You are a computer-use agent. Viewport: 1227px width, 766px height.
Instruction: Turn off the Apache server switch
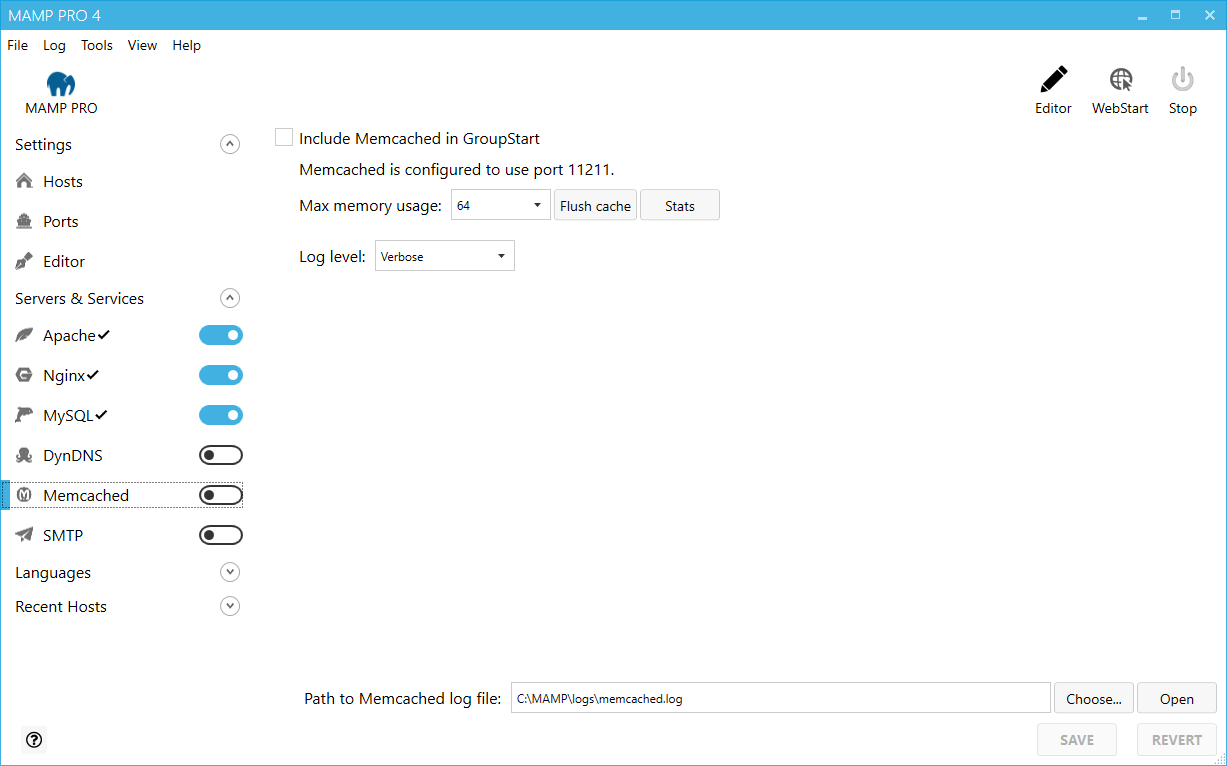pos(221,335)
